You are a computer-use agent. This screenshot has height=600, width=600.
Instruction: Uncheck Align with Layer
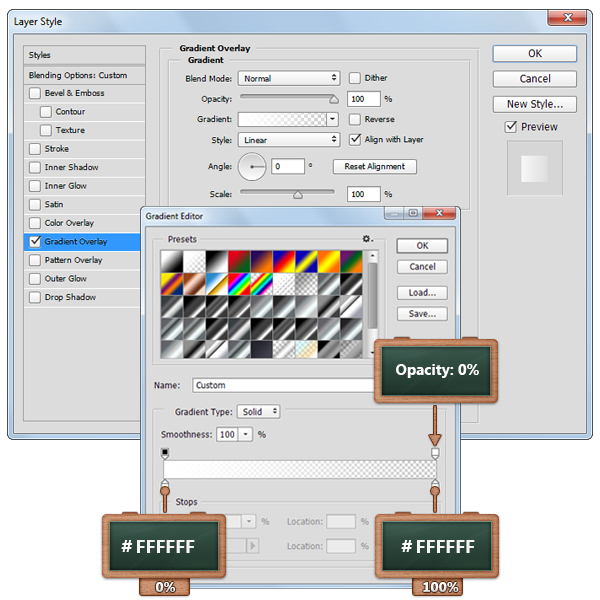click(355, 140)
